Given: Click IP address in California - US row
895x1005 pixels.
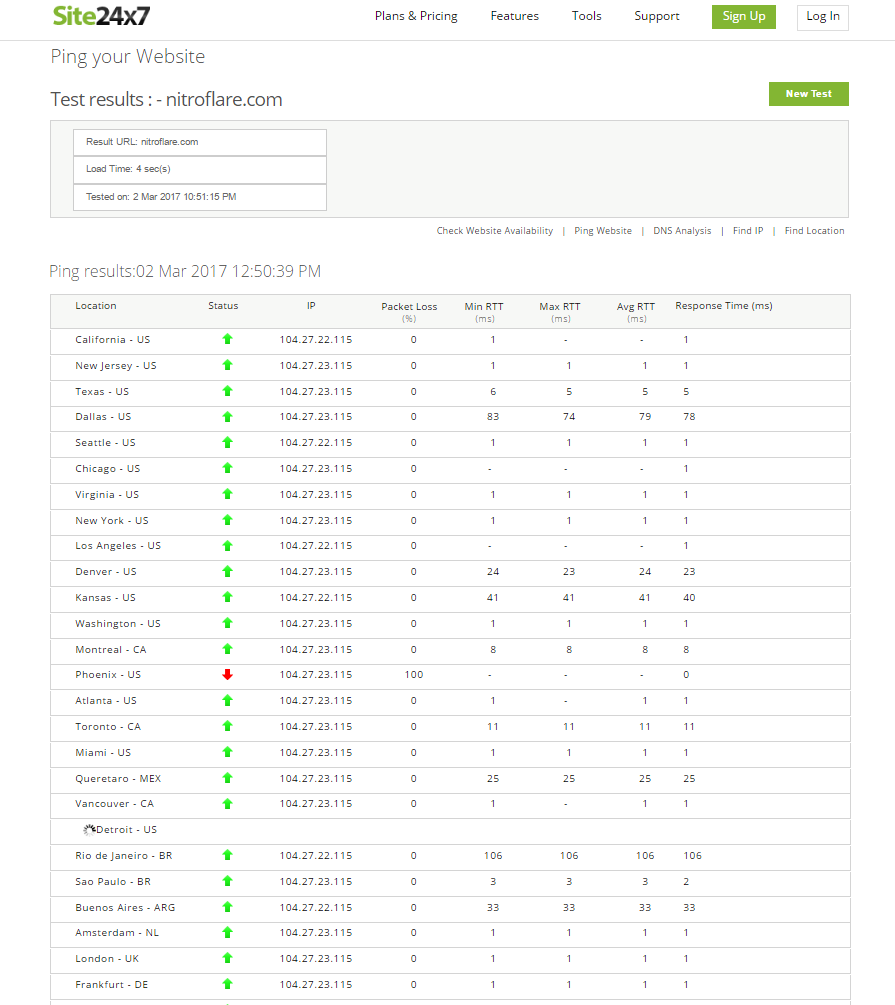Looking at the screenshot, I should pyautogui.click(x=316, y=340).
